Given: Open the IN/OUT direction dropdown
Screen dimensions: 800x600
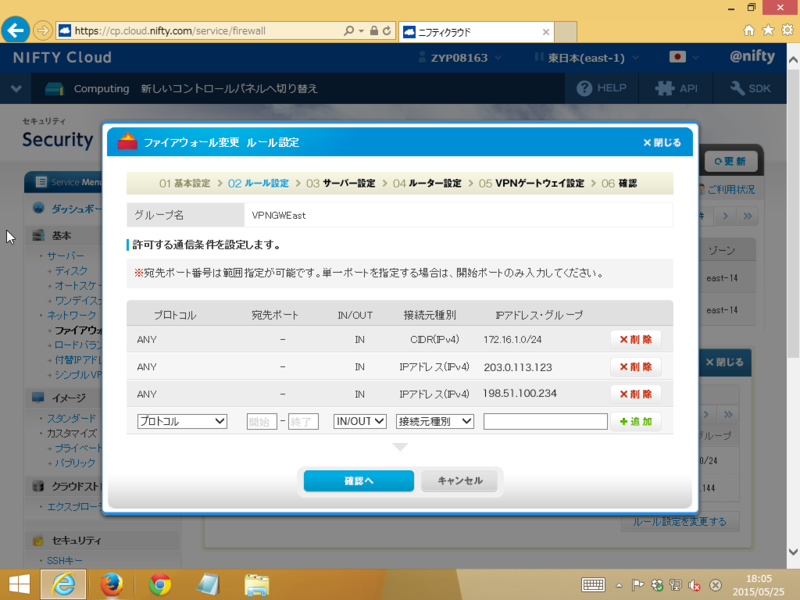Looking at the screenshot, I should tap(359, 421).
